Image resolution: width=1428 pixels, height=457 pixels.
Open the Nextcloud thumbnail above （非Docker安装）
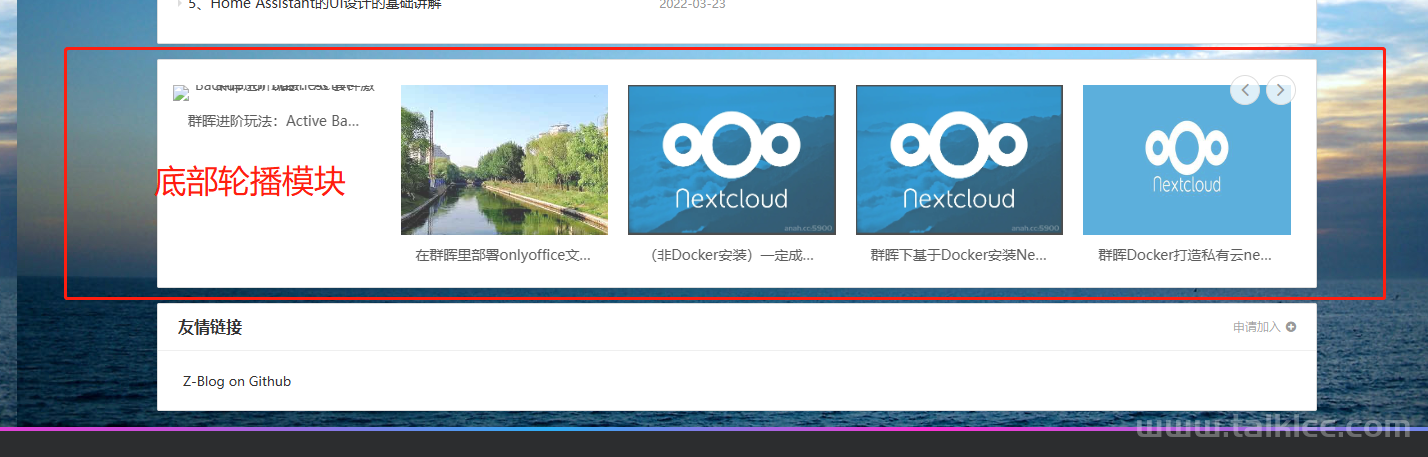pyautogui.click(x=732, y=160)
